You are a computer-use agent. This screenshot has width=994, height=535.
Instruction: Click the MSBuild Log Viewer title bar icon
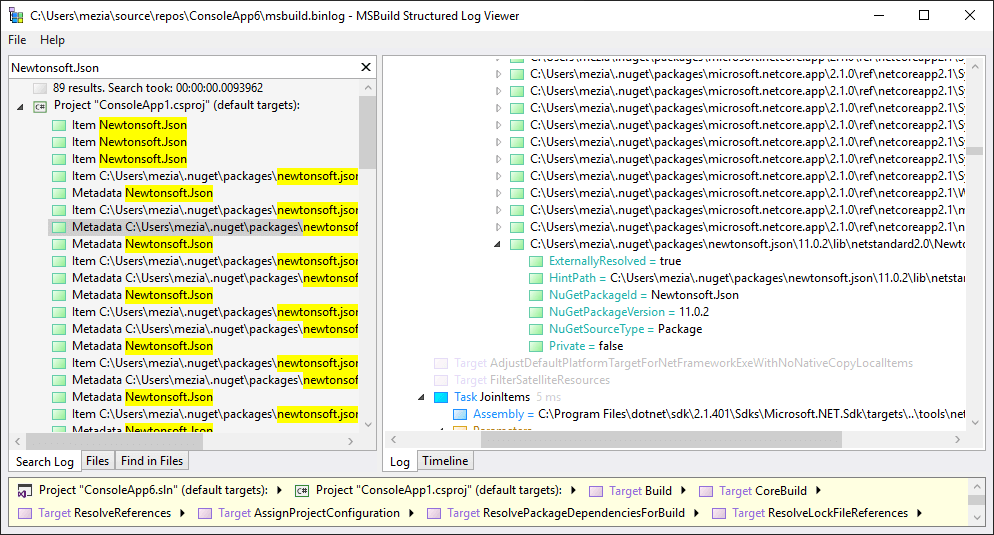coord(16,15)
